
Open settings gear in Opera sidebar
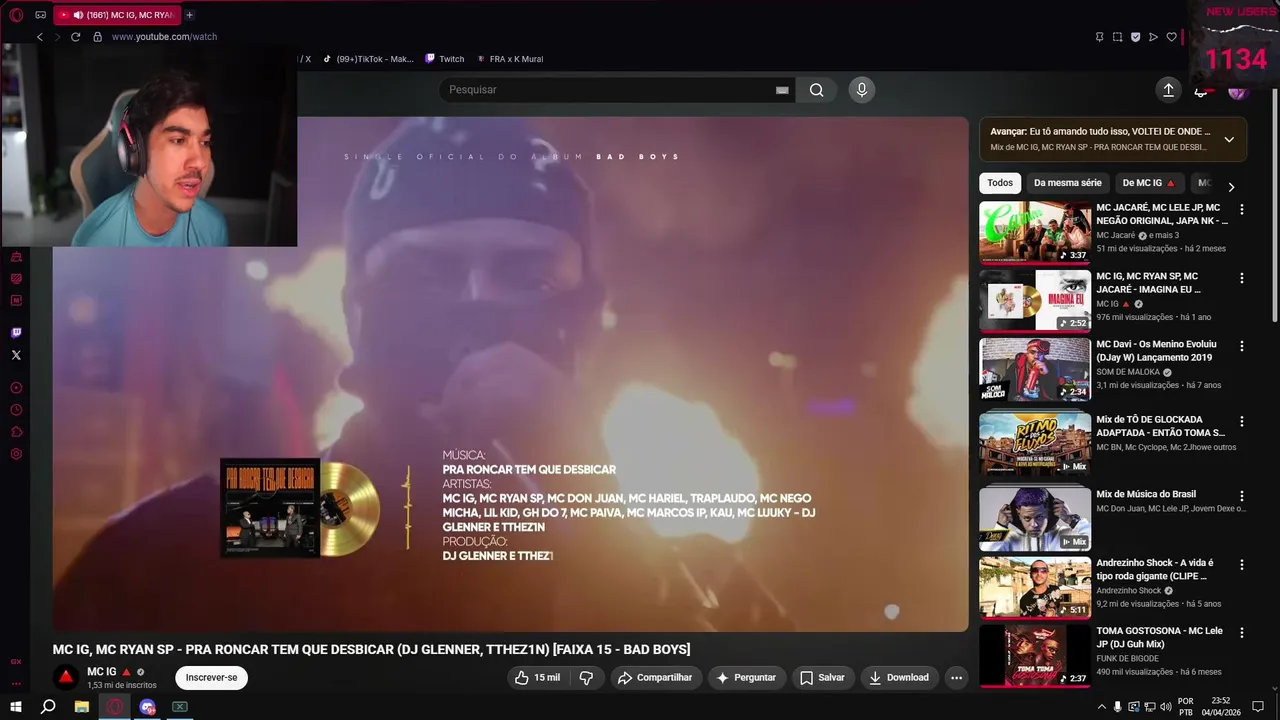click(x=16, y=454)
